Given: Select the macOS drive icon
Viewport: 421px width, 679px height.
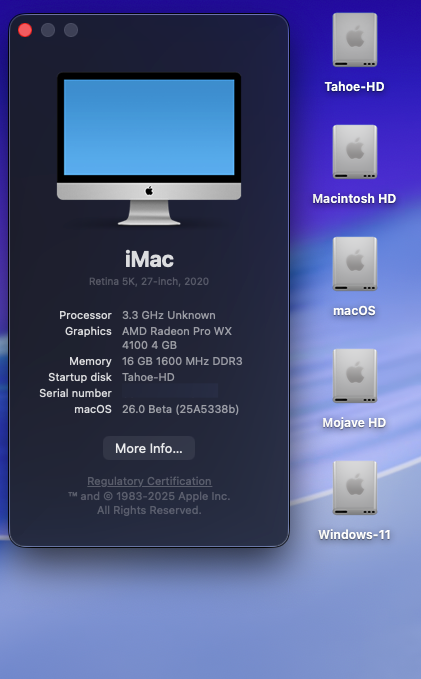Looking at the screenshot, I should tap(355, 264).
